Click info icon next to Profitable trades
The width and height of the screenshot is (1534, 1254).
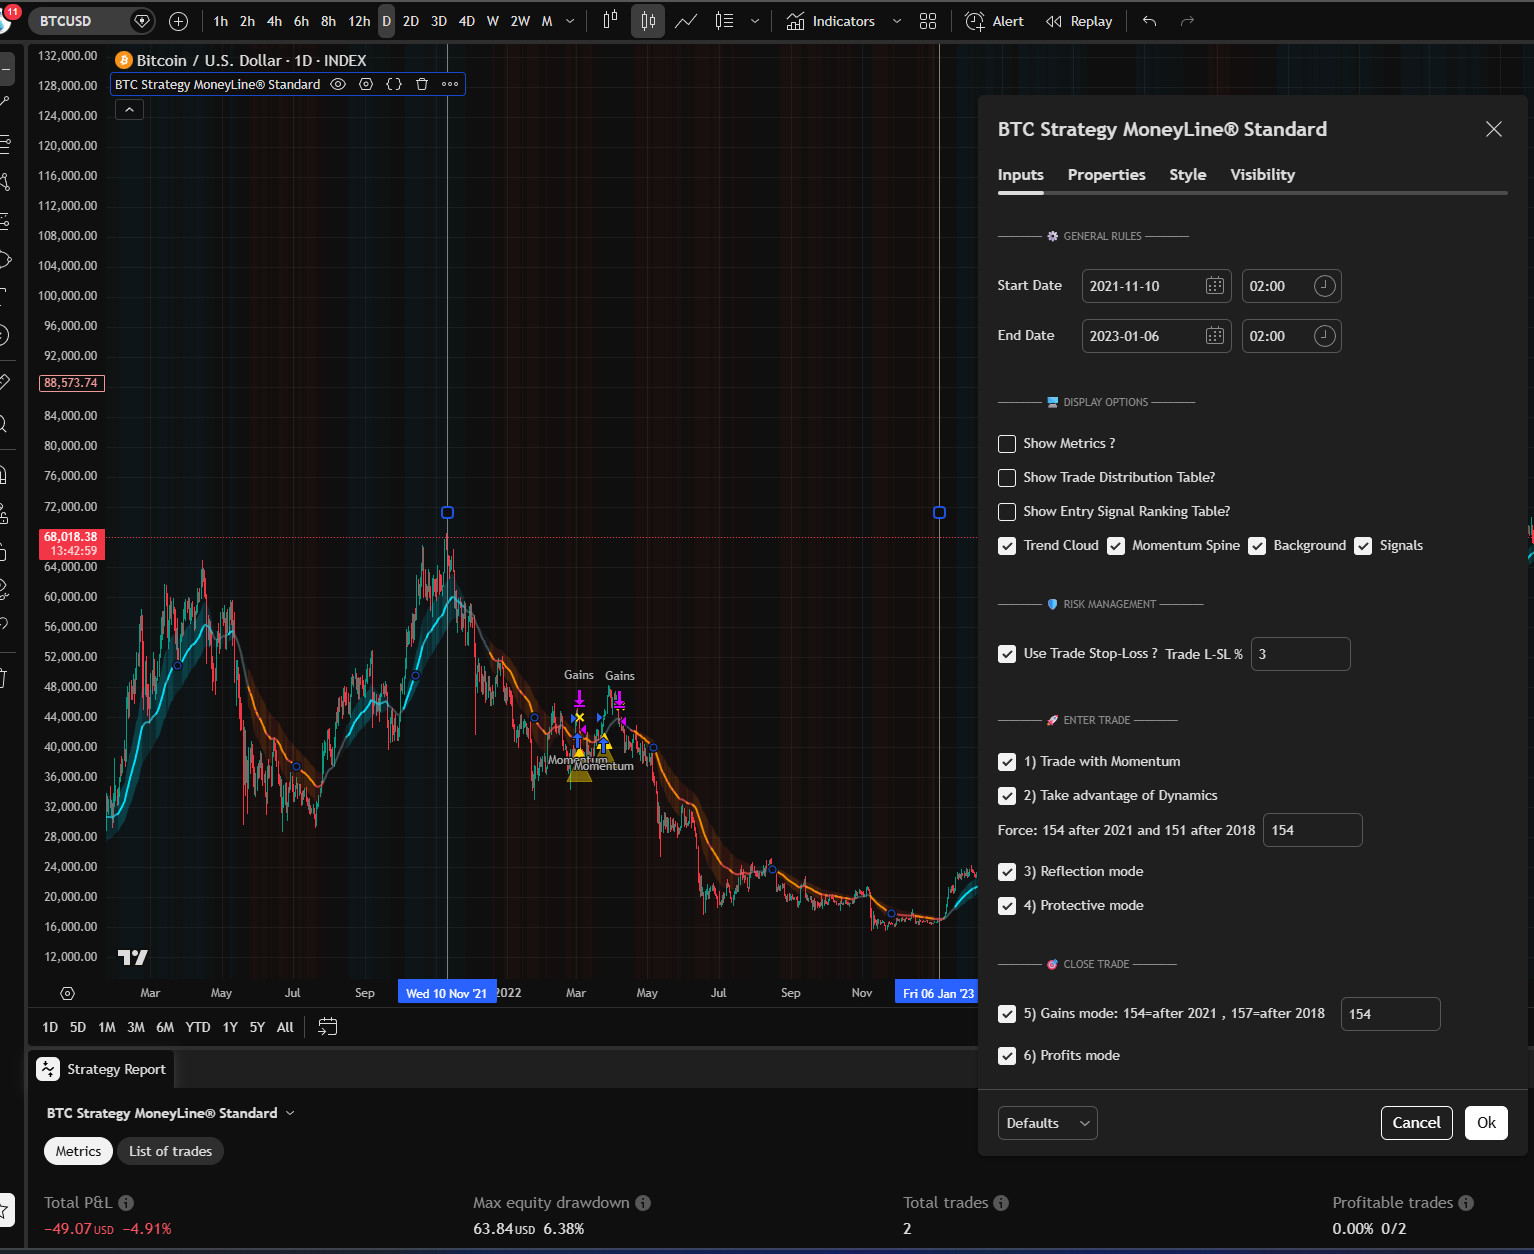pos(1466,1203)
